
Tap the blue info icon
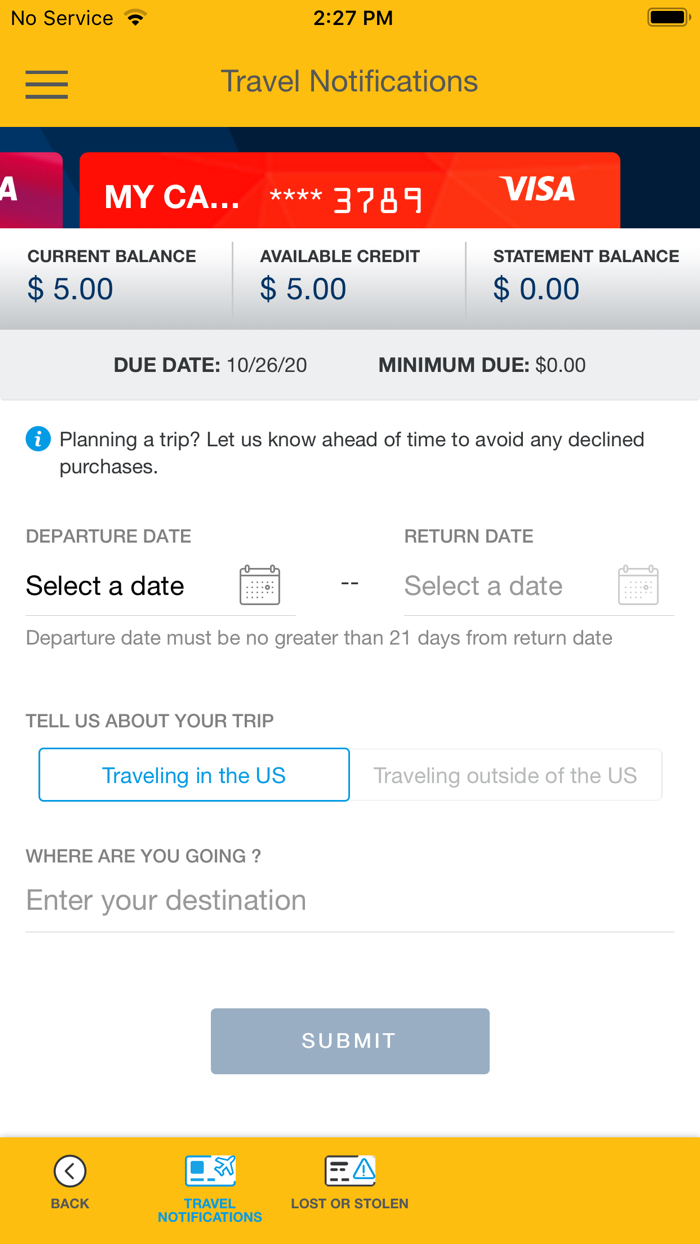pyautogui.click(x=38, y=439)
